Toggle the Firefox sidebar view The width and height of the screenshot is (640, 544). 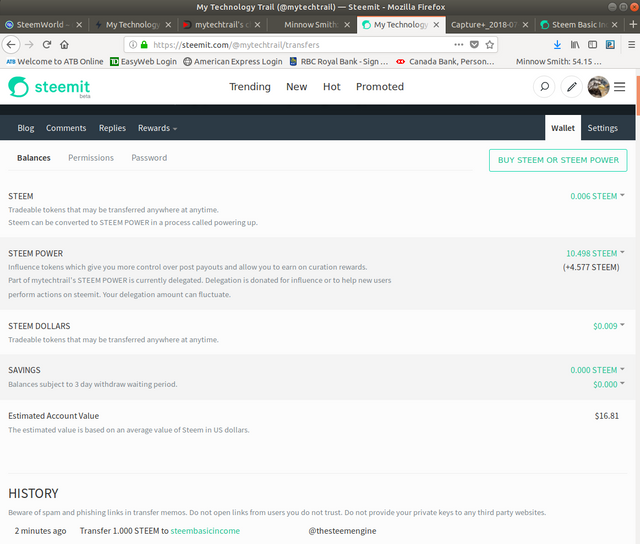(592, 44)
